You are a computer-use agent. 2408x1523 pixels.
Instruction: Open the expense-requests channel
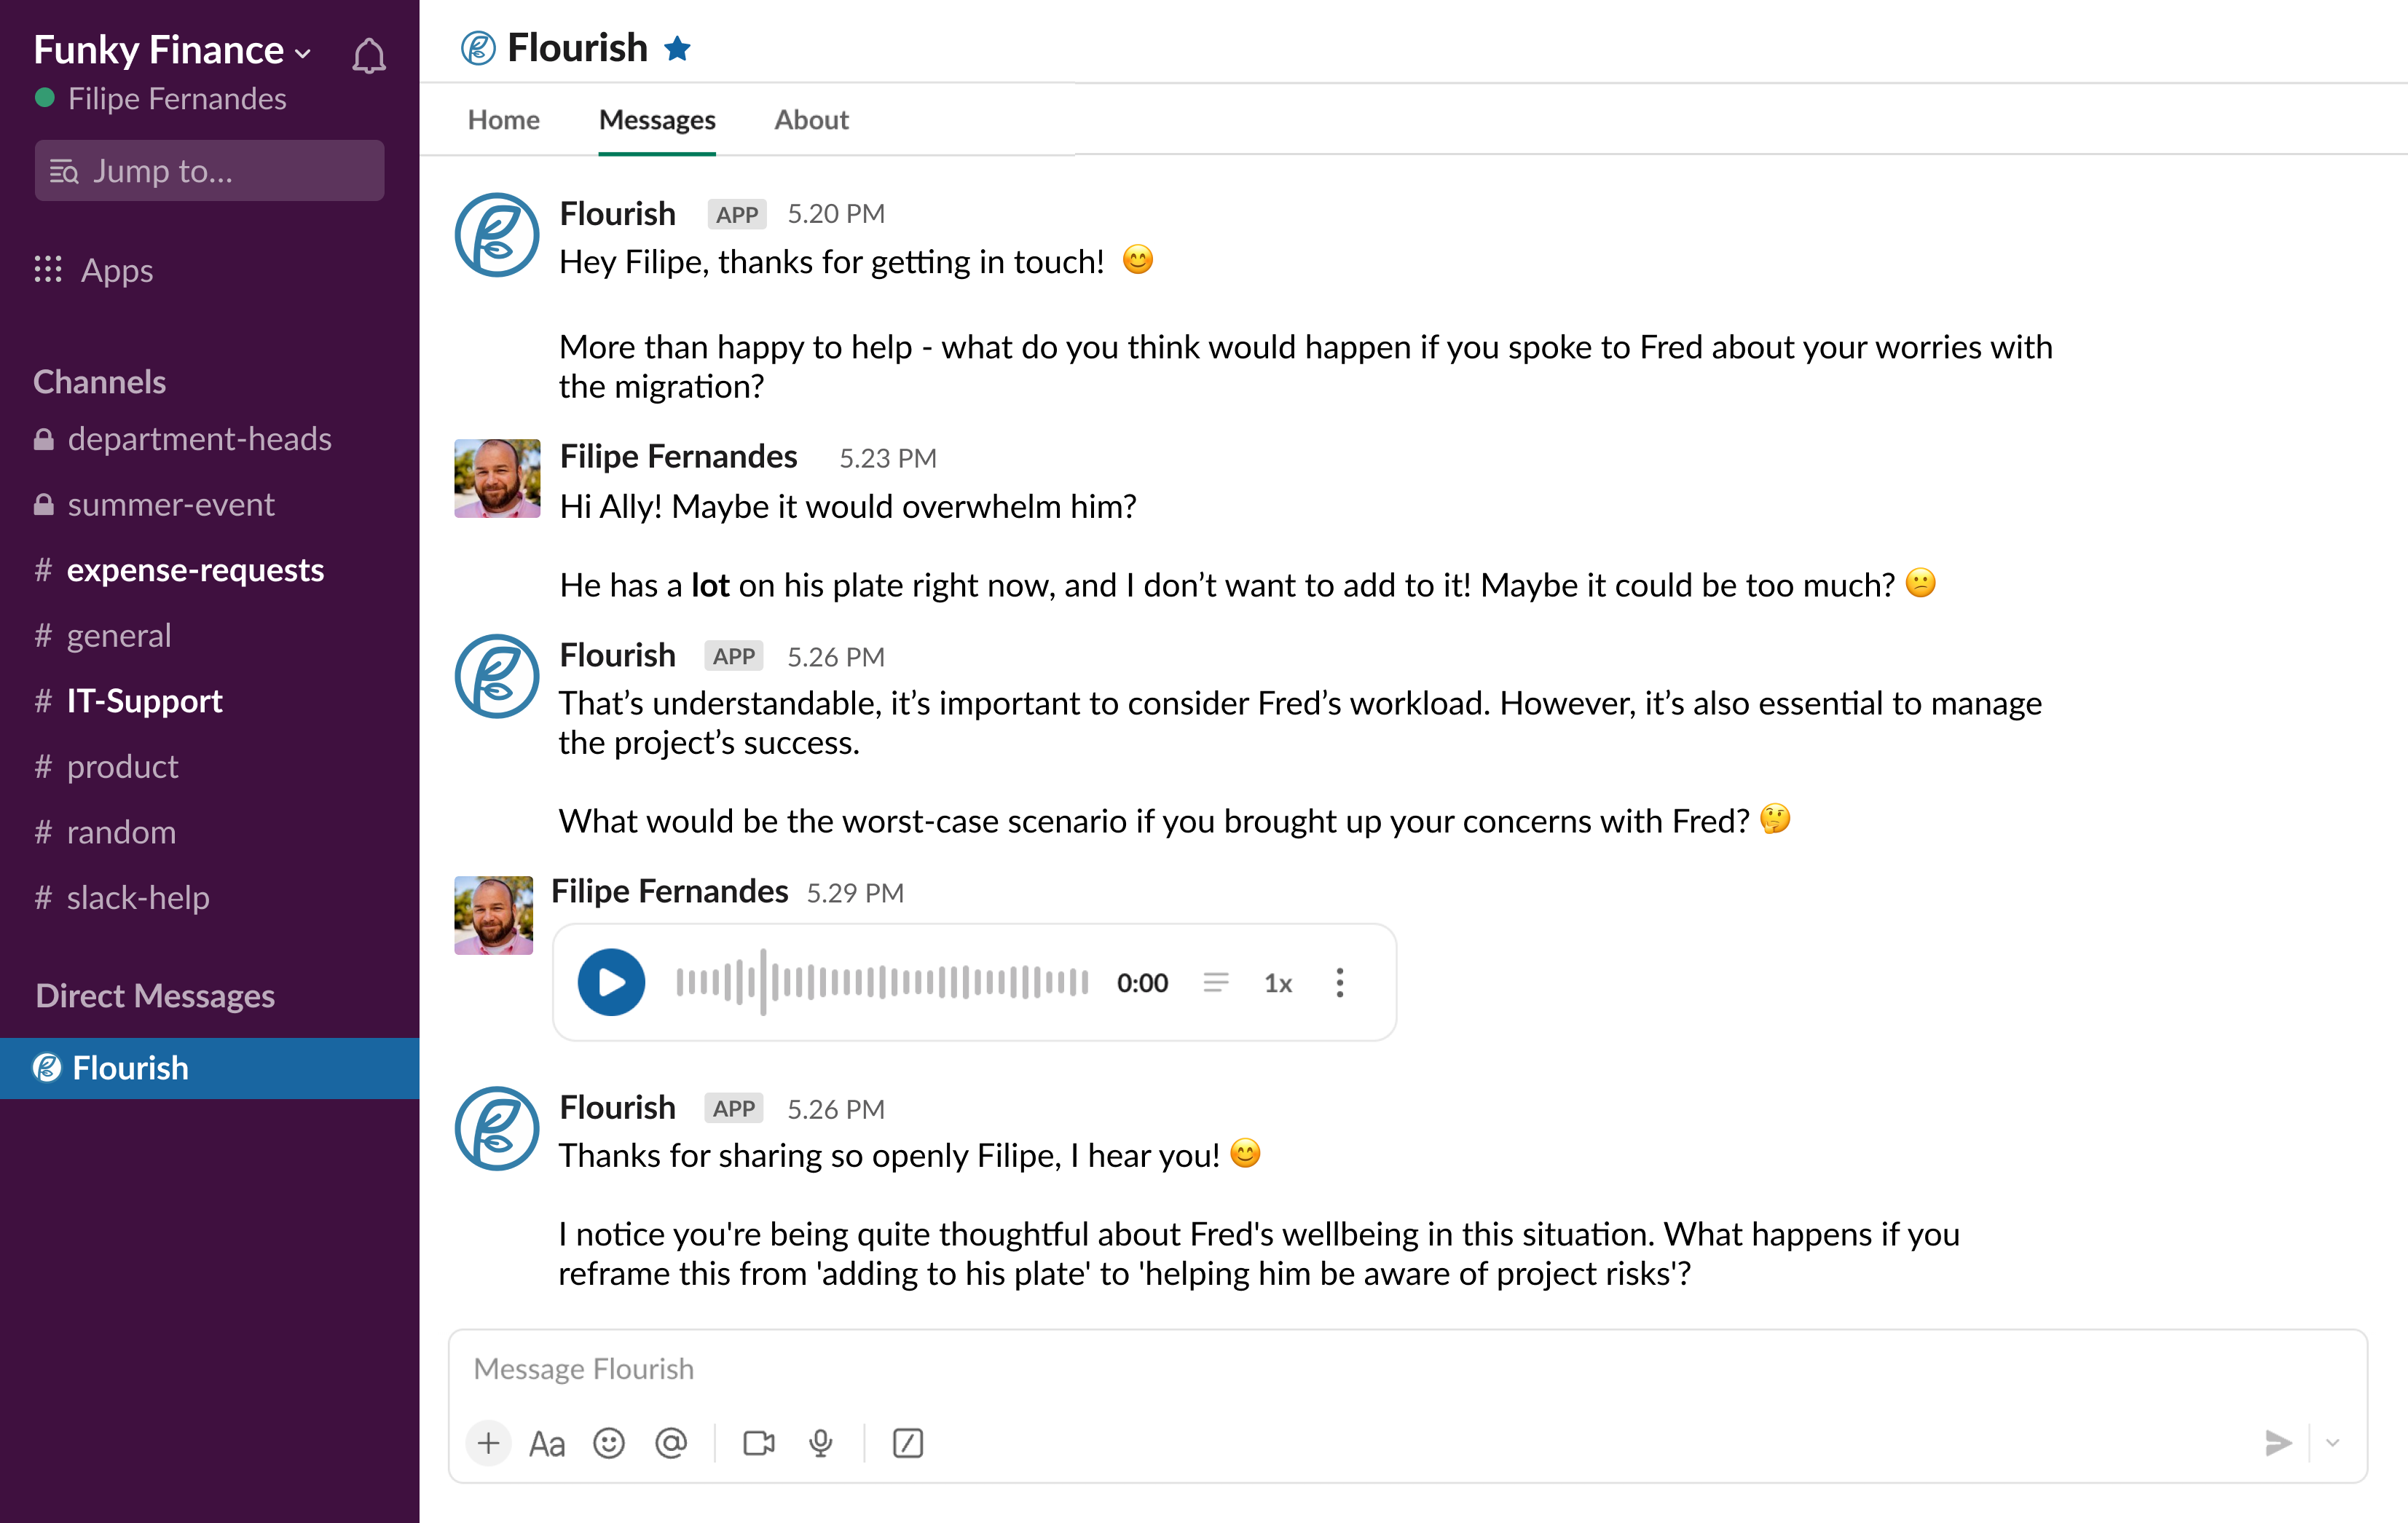pyautogui.click(x=195, y=570)
